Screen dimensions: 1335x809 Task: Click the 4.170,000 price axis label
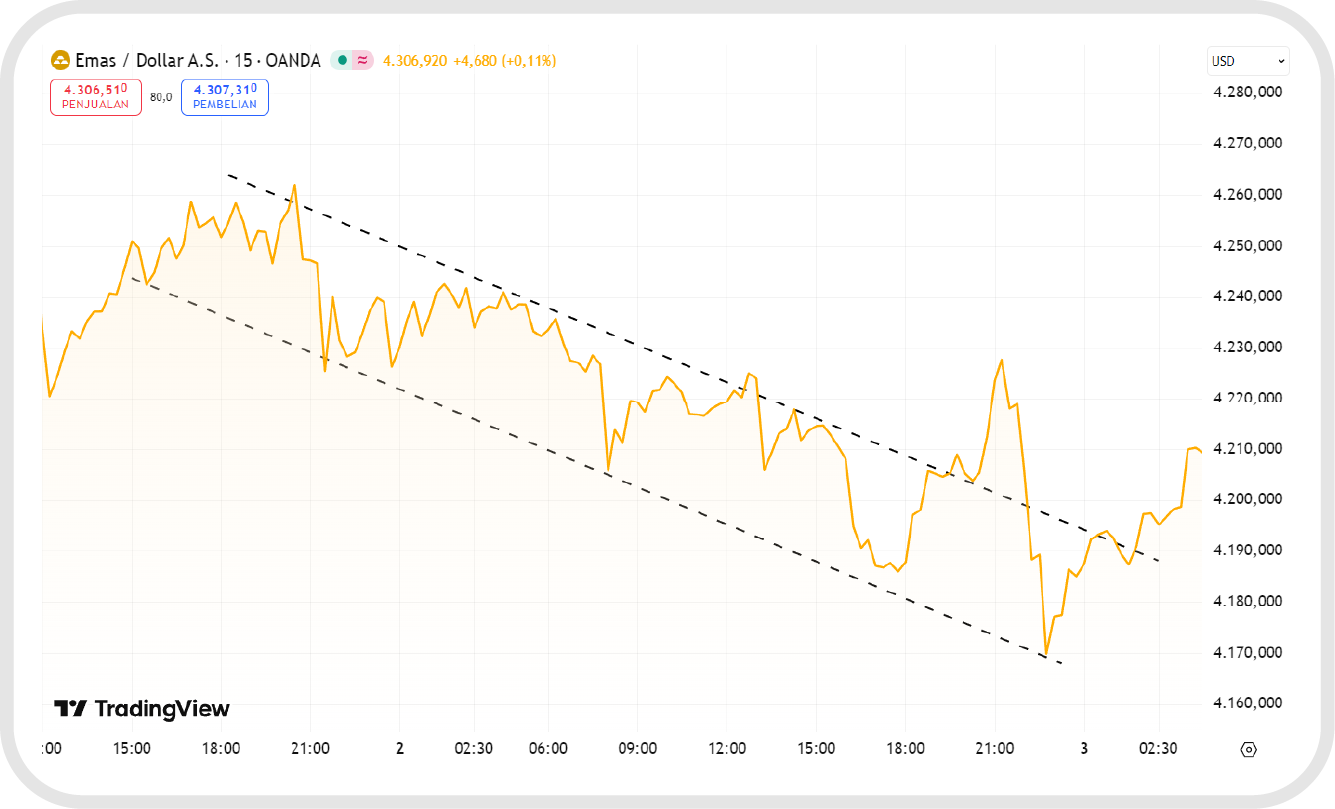coord(1247,653)
